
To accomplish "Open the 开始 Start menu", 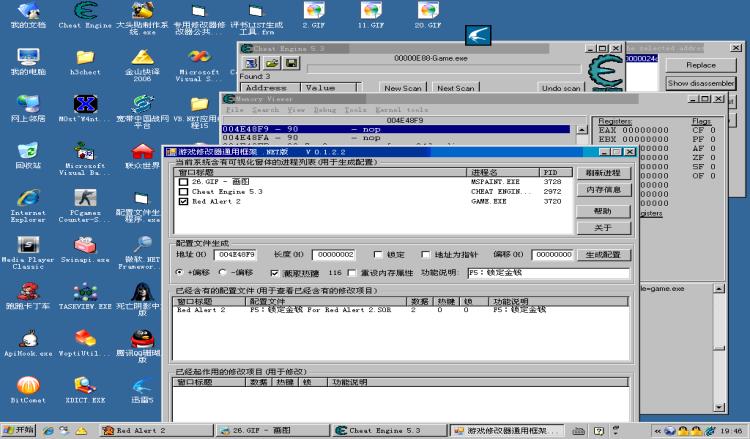I will click(x=19, y=430).
